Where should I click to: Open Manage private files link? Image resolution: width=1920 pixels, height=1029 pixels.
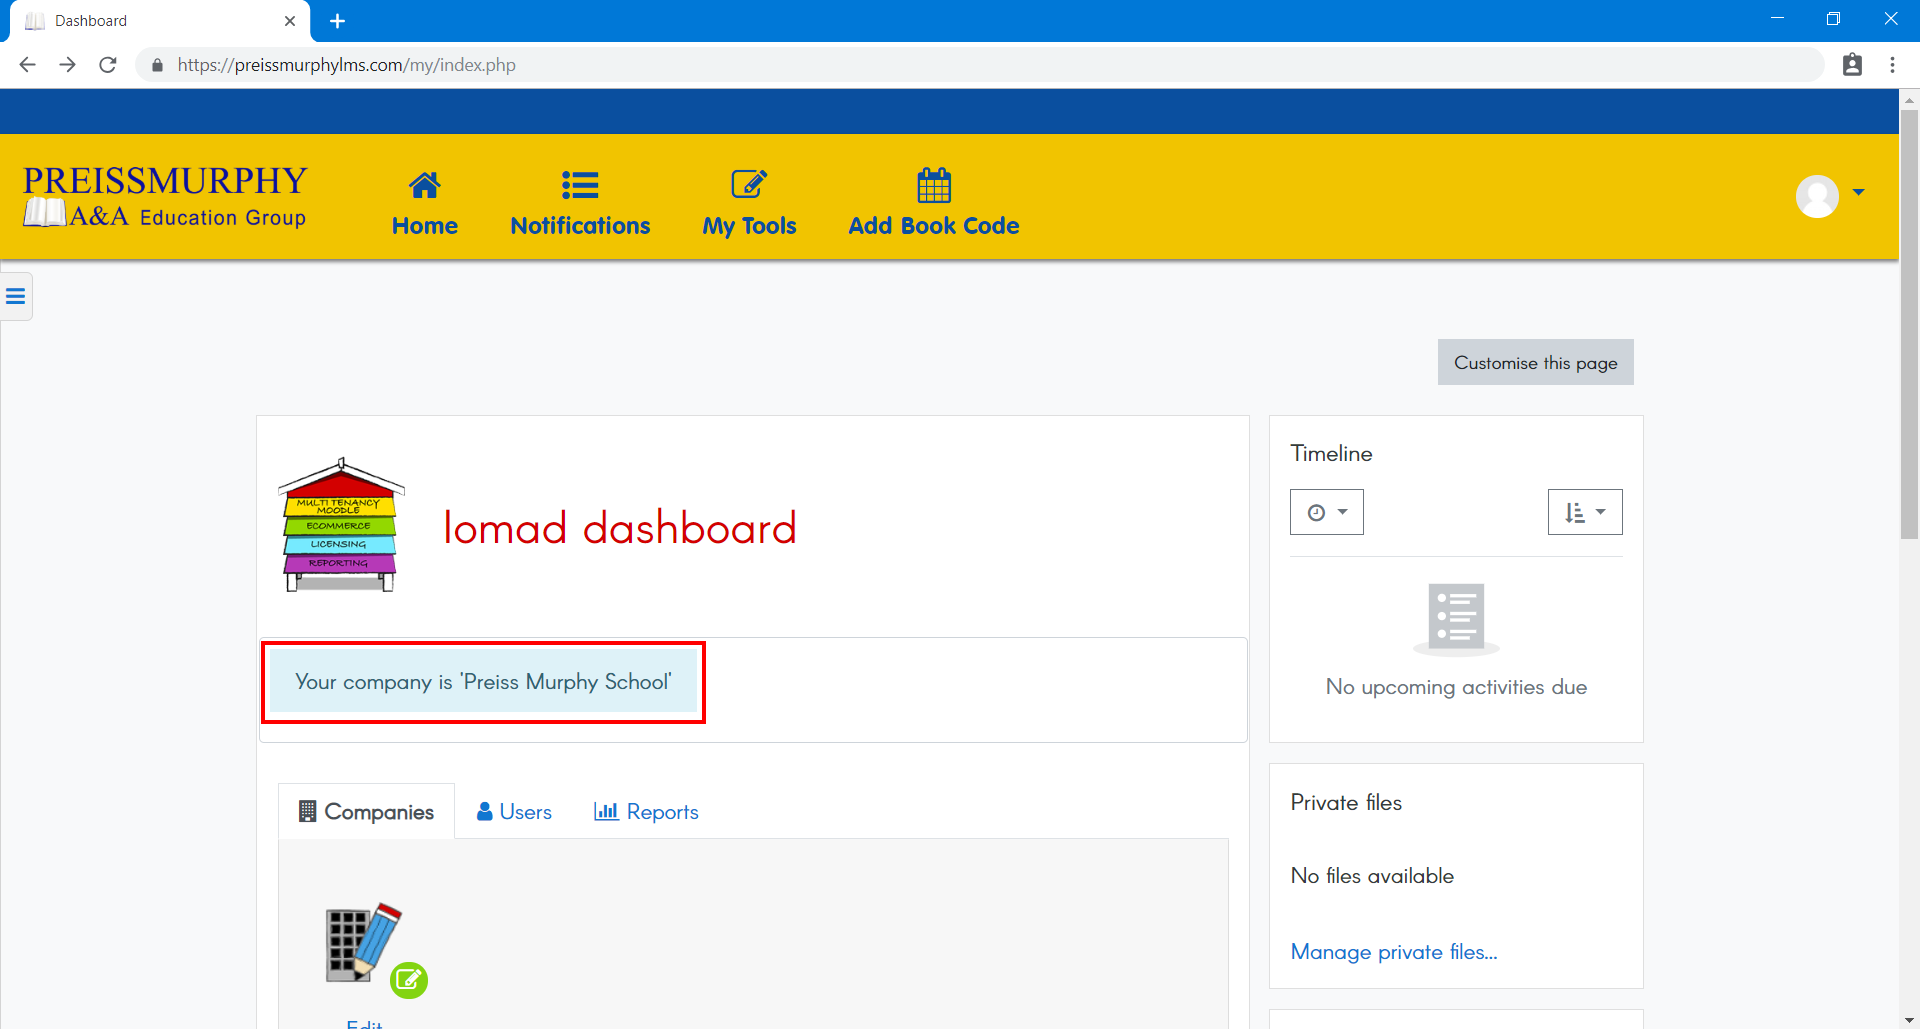1393,952
